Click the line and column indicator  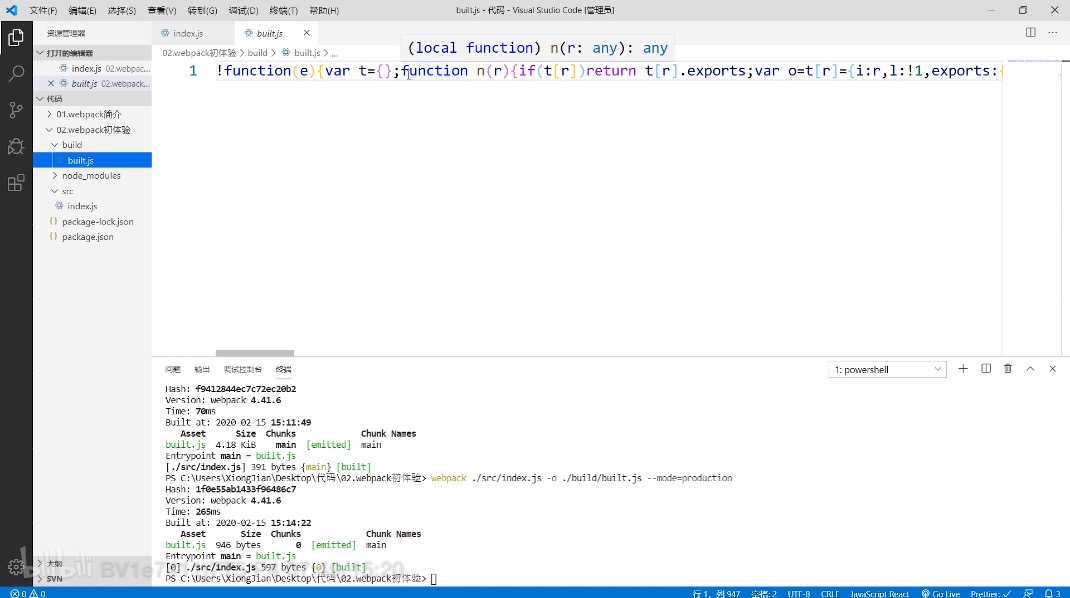click(716, 593)
